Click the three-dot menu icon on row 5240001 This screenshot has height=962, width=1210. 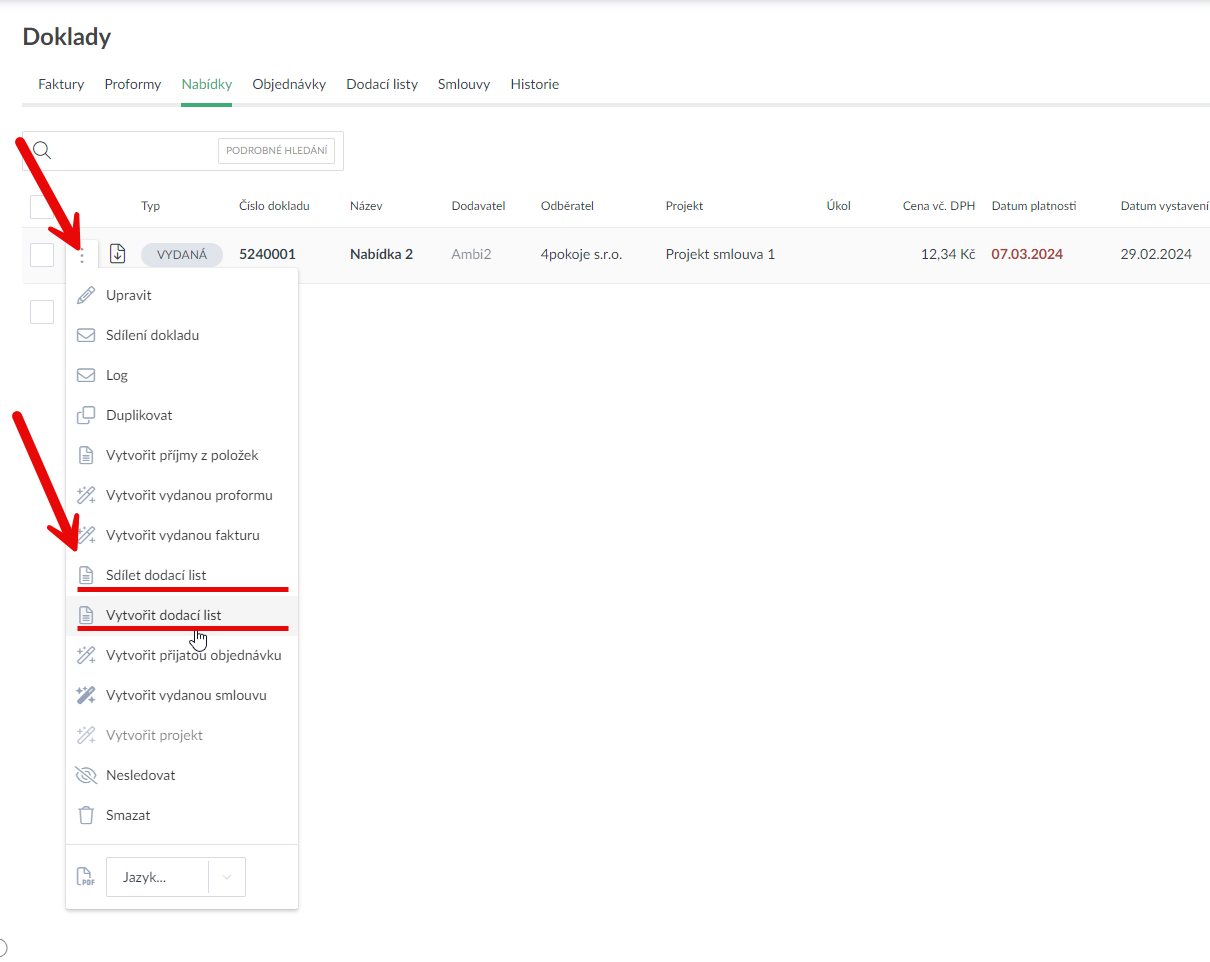point(82,255)
